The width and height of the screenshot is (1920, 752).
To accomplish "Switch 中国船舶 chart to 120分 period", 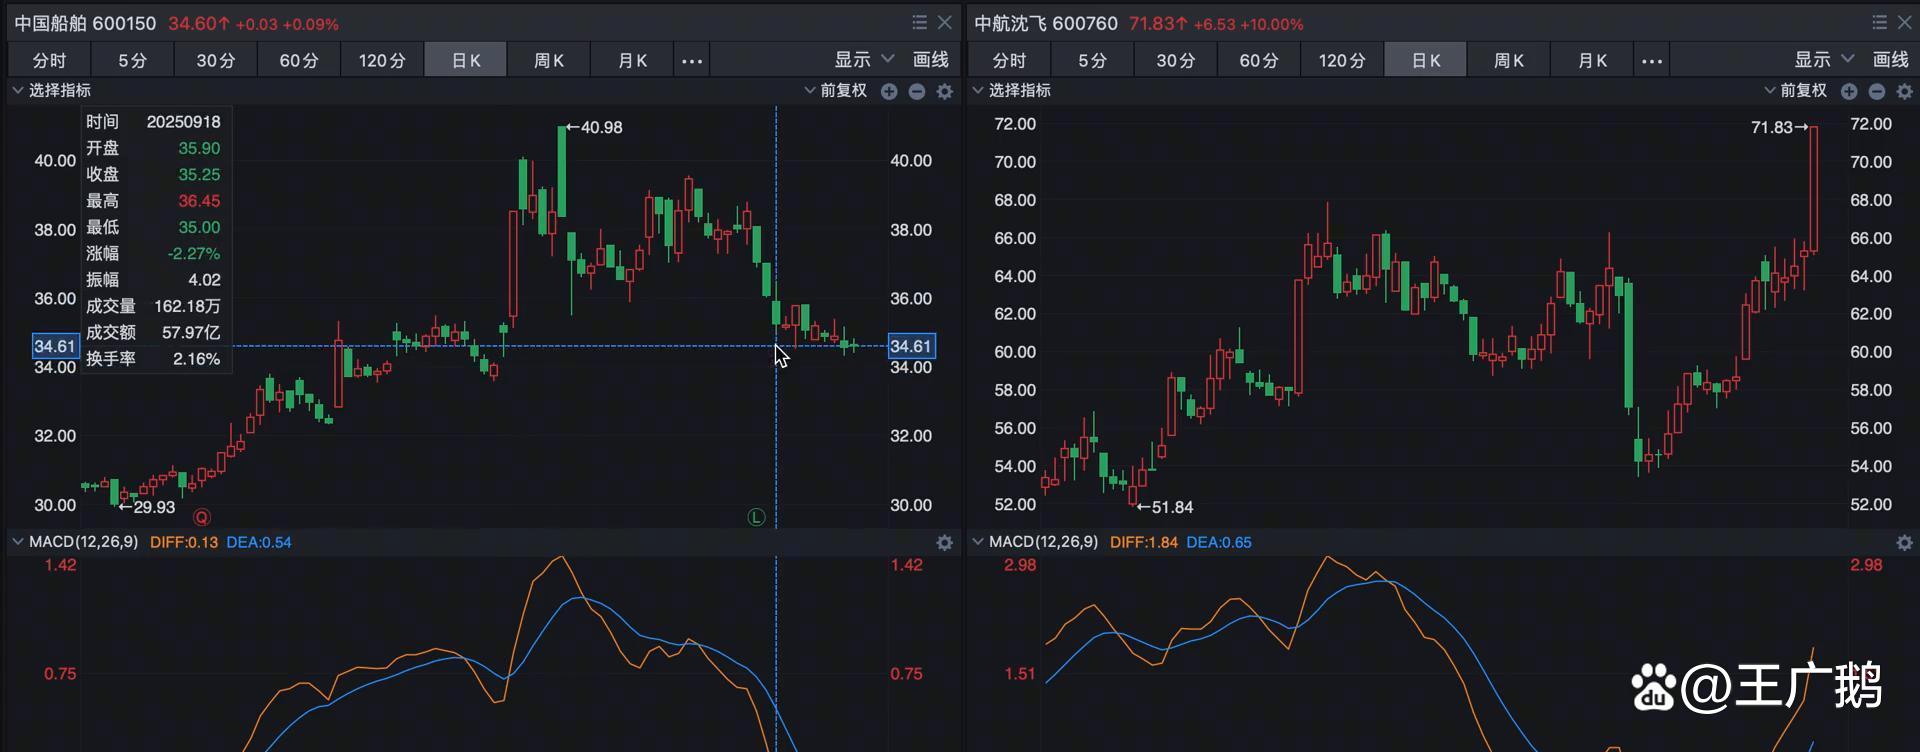I will (x=382, y=60).
